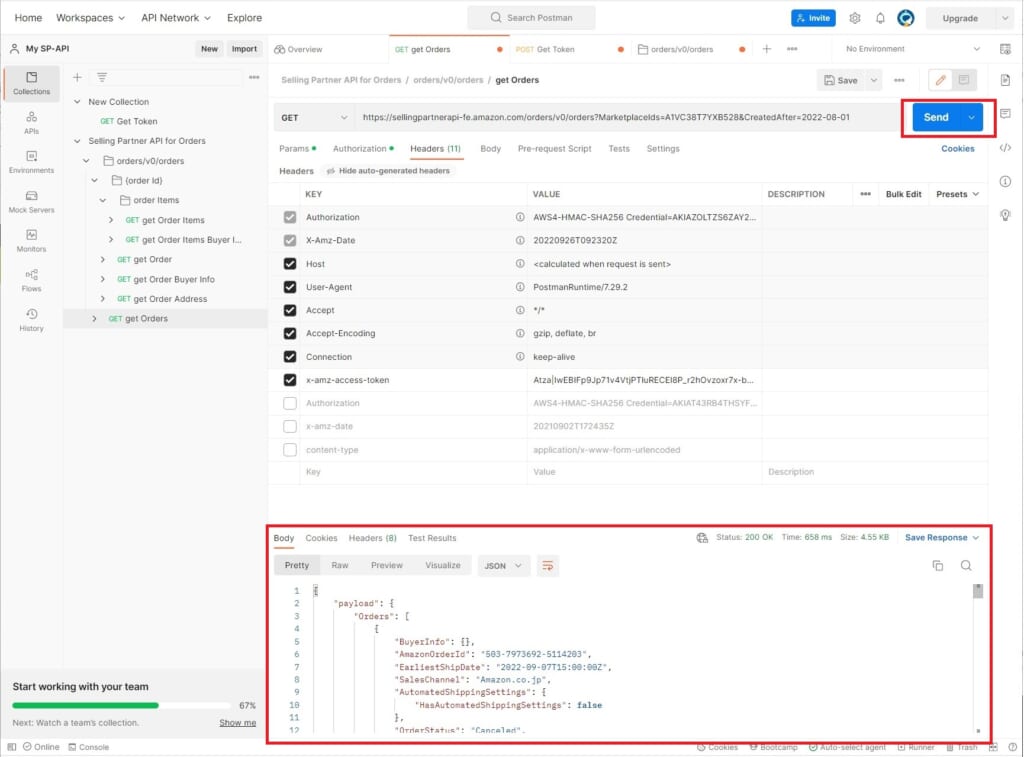Open the Save options dropdown arrow
The width and height of the screenshot is (1024, 757).
(874, 80)
